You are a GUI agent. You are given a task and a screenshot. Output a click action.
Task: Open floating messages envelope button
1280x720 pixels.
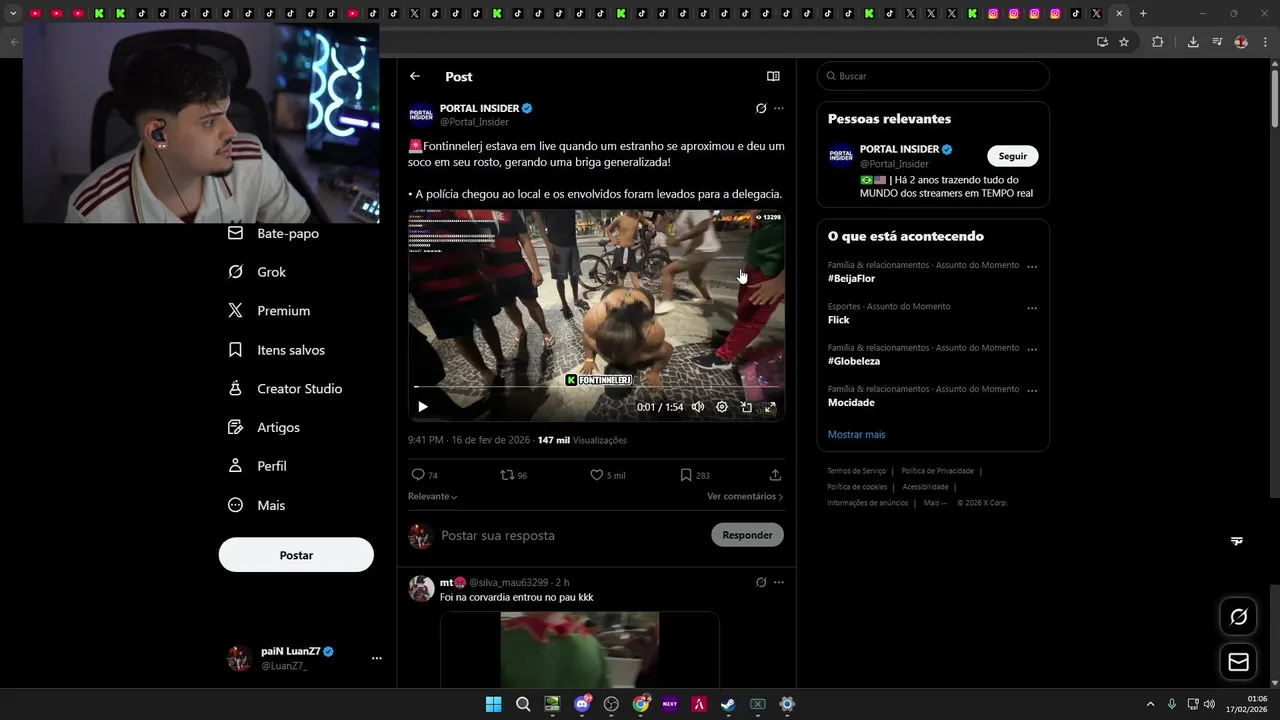(x=1238, y=662)
